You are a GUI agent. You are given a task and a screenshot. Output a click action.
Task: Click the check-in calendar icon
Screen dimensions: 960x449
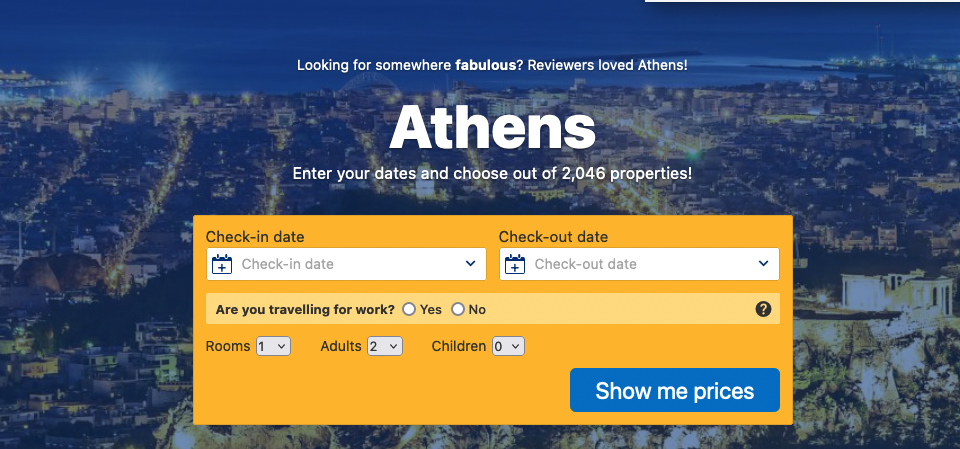pyautogui.click(x=222, y=264)
